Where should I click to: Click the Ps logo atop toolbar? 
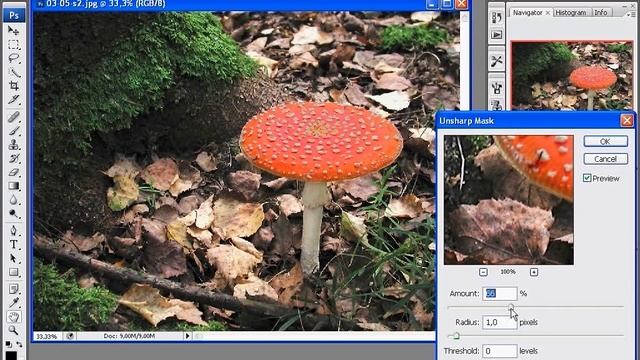(14, 15)
